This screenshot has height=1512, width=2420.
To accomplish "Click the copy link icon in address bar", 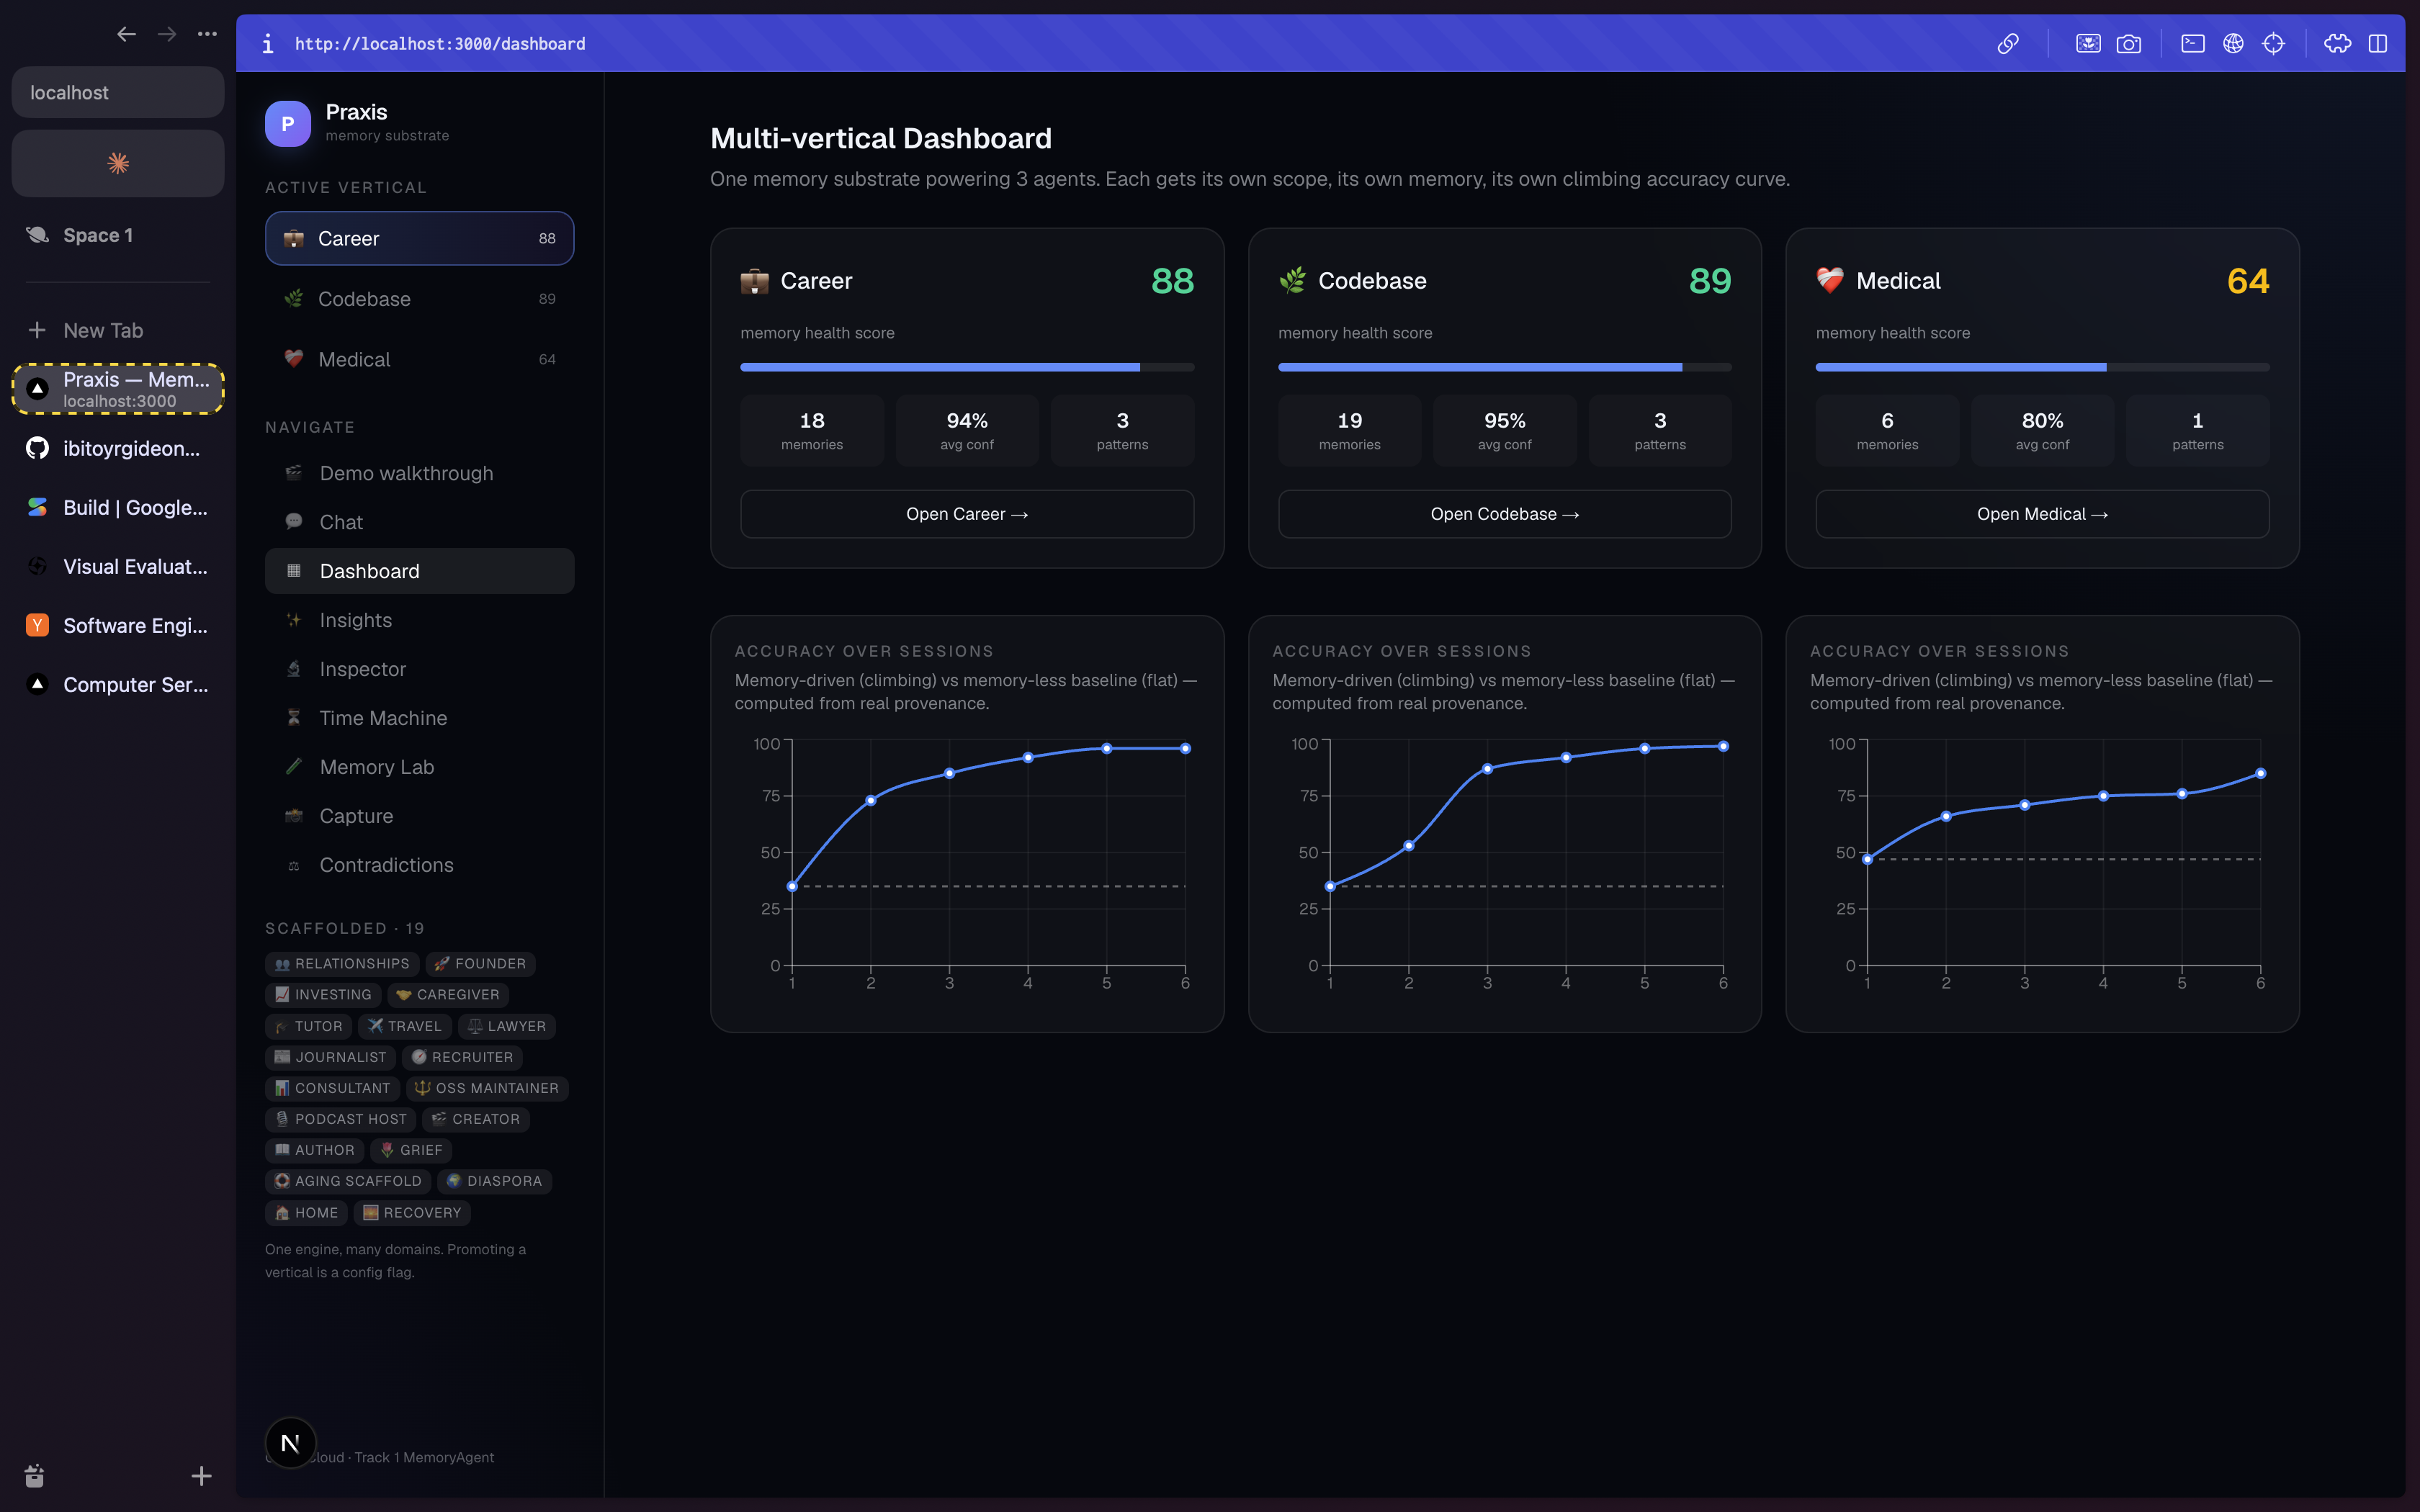I will 2007,43.
